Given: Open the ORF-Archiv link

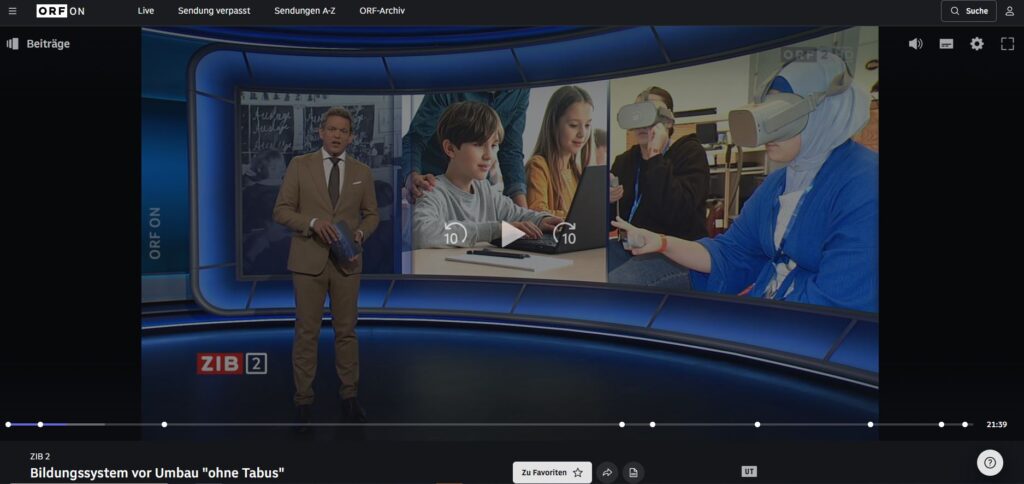Looking at the screenshot, I should pyautogui.click(x=382, y=11).
